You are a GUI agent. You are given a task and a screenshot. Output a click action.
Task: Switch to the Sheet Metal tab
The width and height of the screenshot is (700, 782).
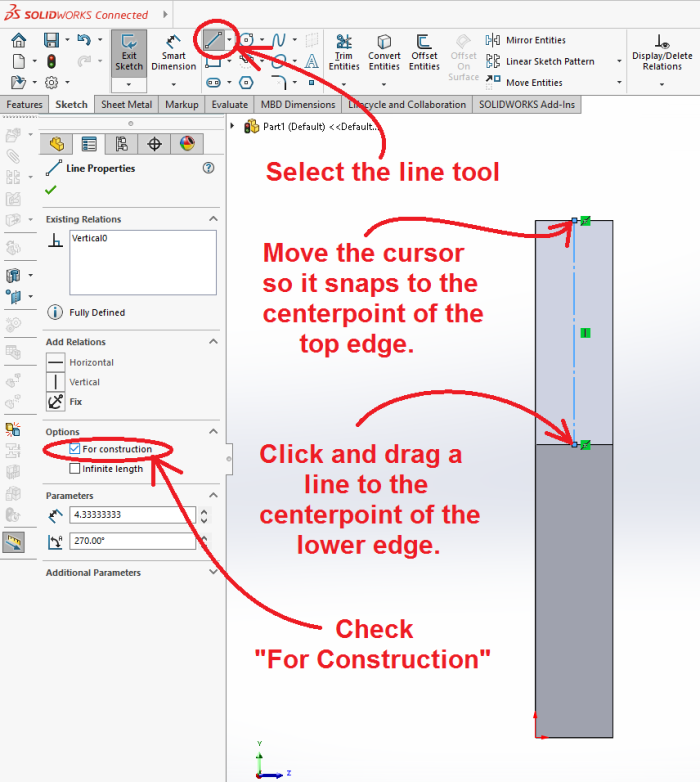[x=126, y=105]
